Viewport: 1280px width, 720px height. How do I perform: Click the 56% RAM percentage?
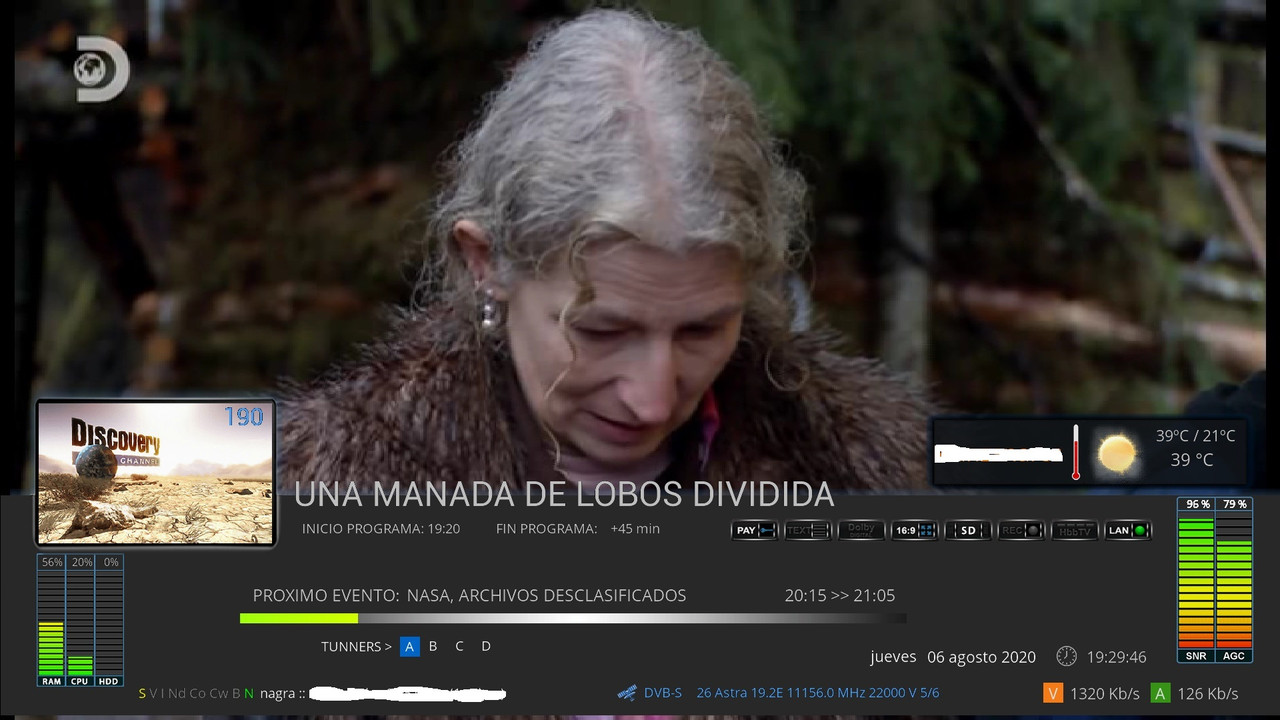[52, 562]
